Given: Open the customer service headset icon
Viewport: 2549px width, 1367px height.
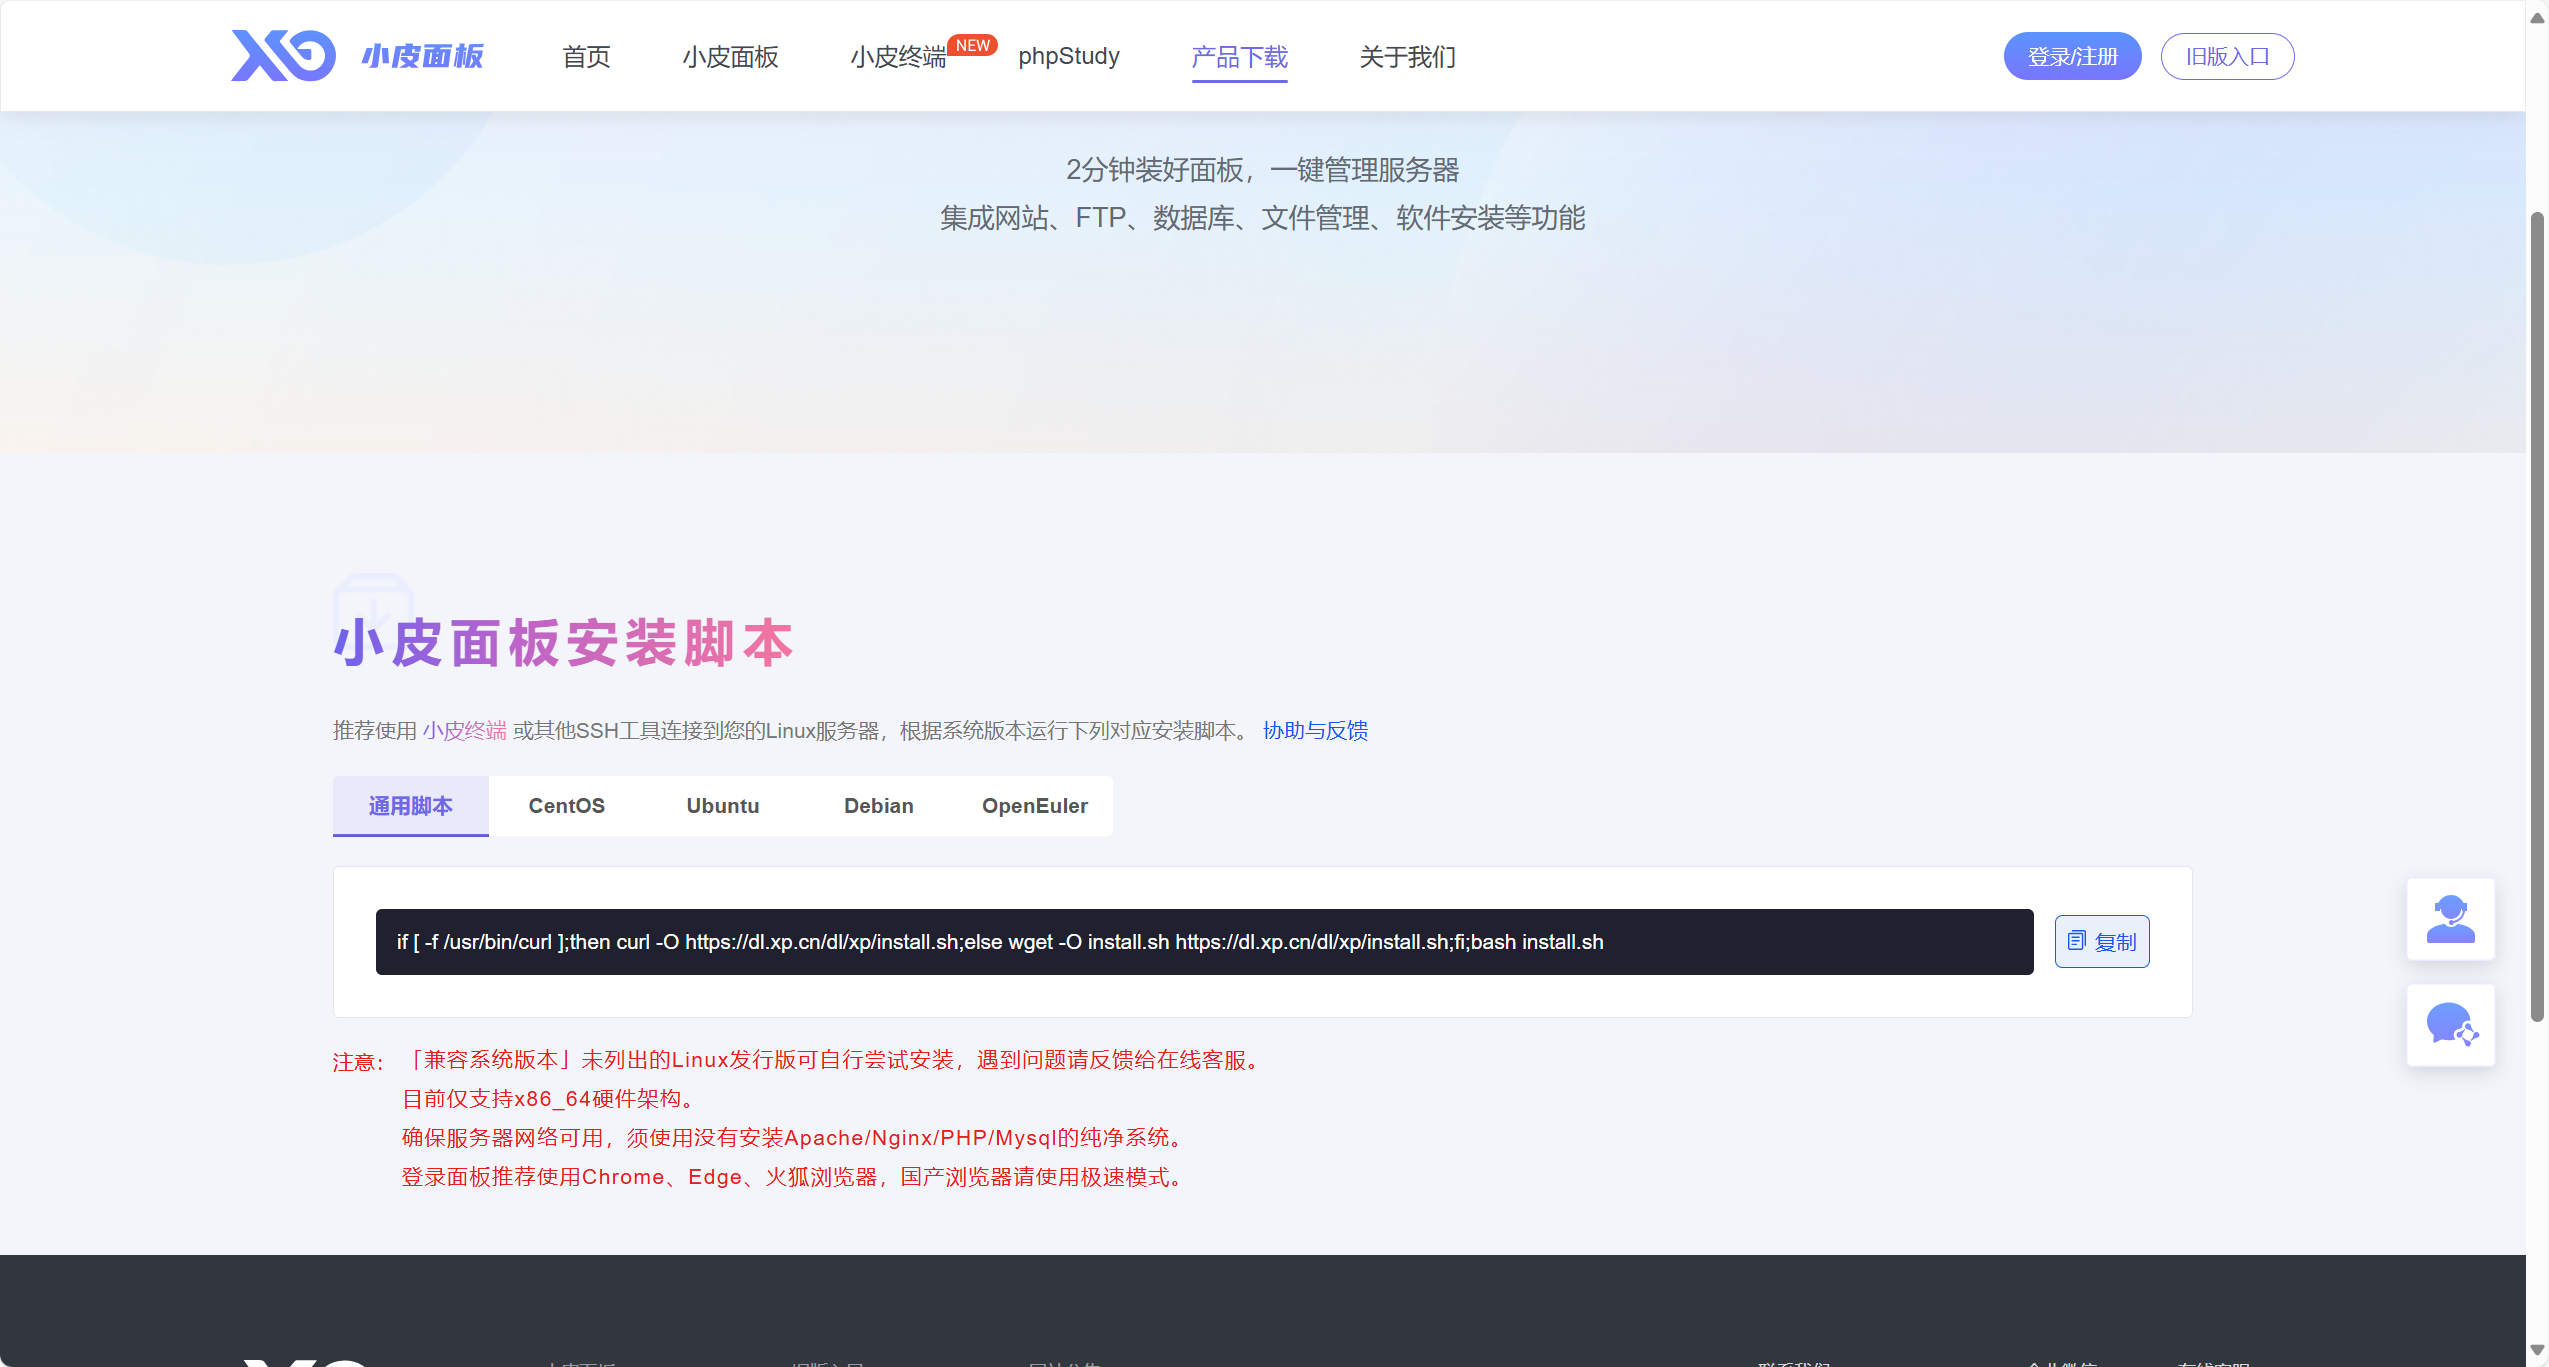Looking at the screenshot, I should 2449,919.
